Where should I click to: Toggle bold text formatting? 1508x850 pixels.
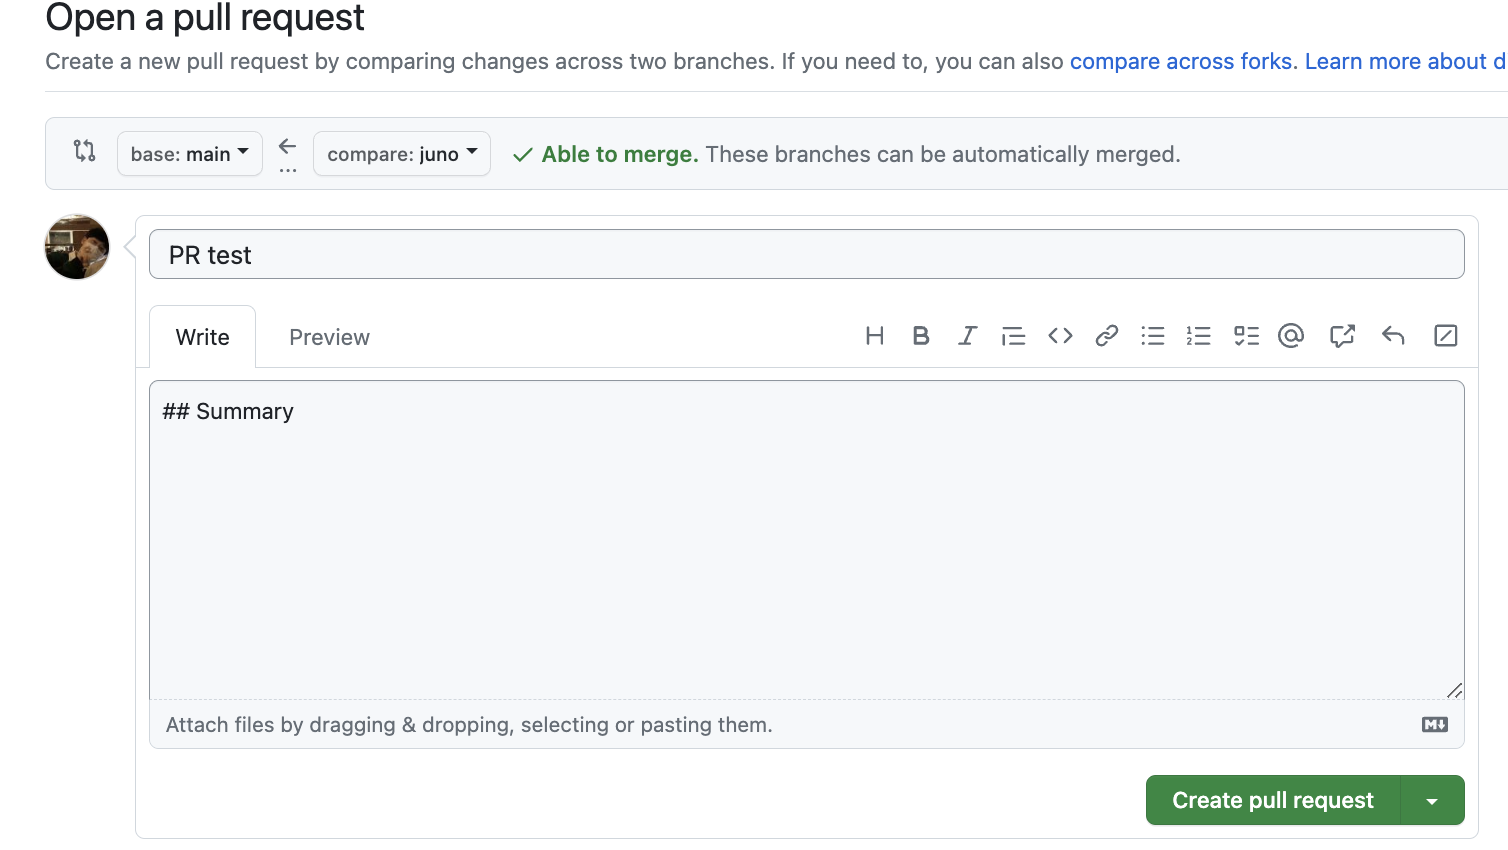(x=921, y=336)
